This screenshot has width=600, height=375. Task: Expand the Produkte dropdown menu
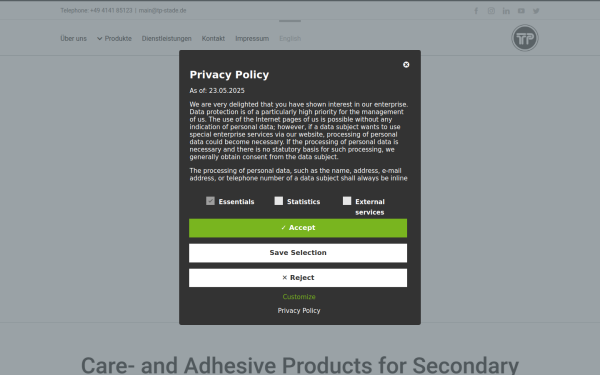pyautogui.click(x=114, y=39)
